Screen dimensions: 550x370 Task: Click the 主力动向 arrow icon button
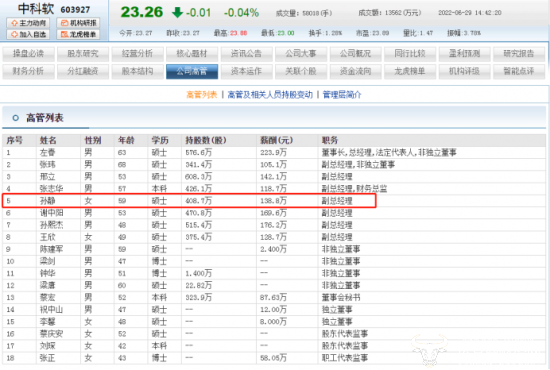(x=28, y=23)
